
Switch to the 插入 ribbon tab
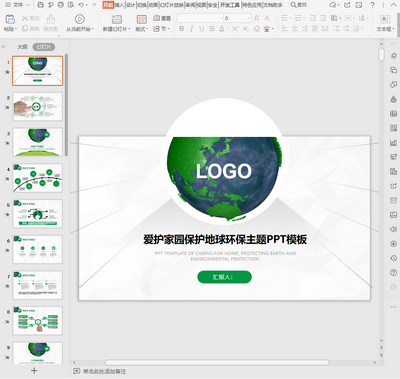click(x=119, y=5)
